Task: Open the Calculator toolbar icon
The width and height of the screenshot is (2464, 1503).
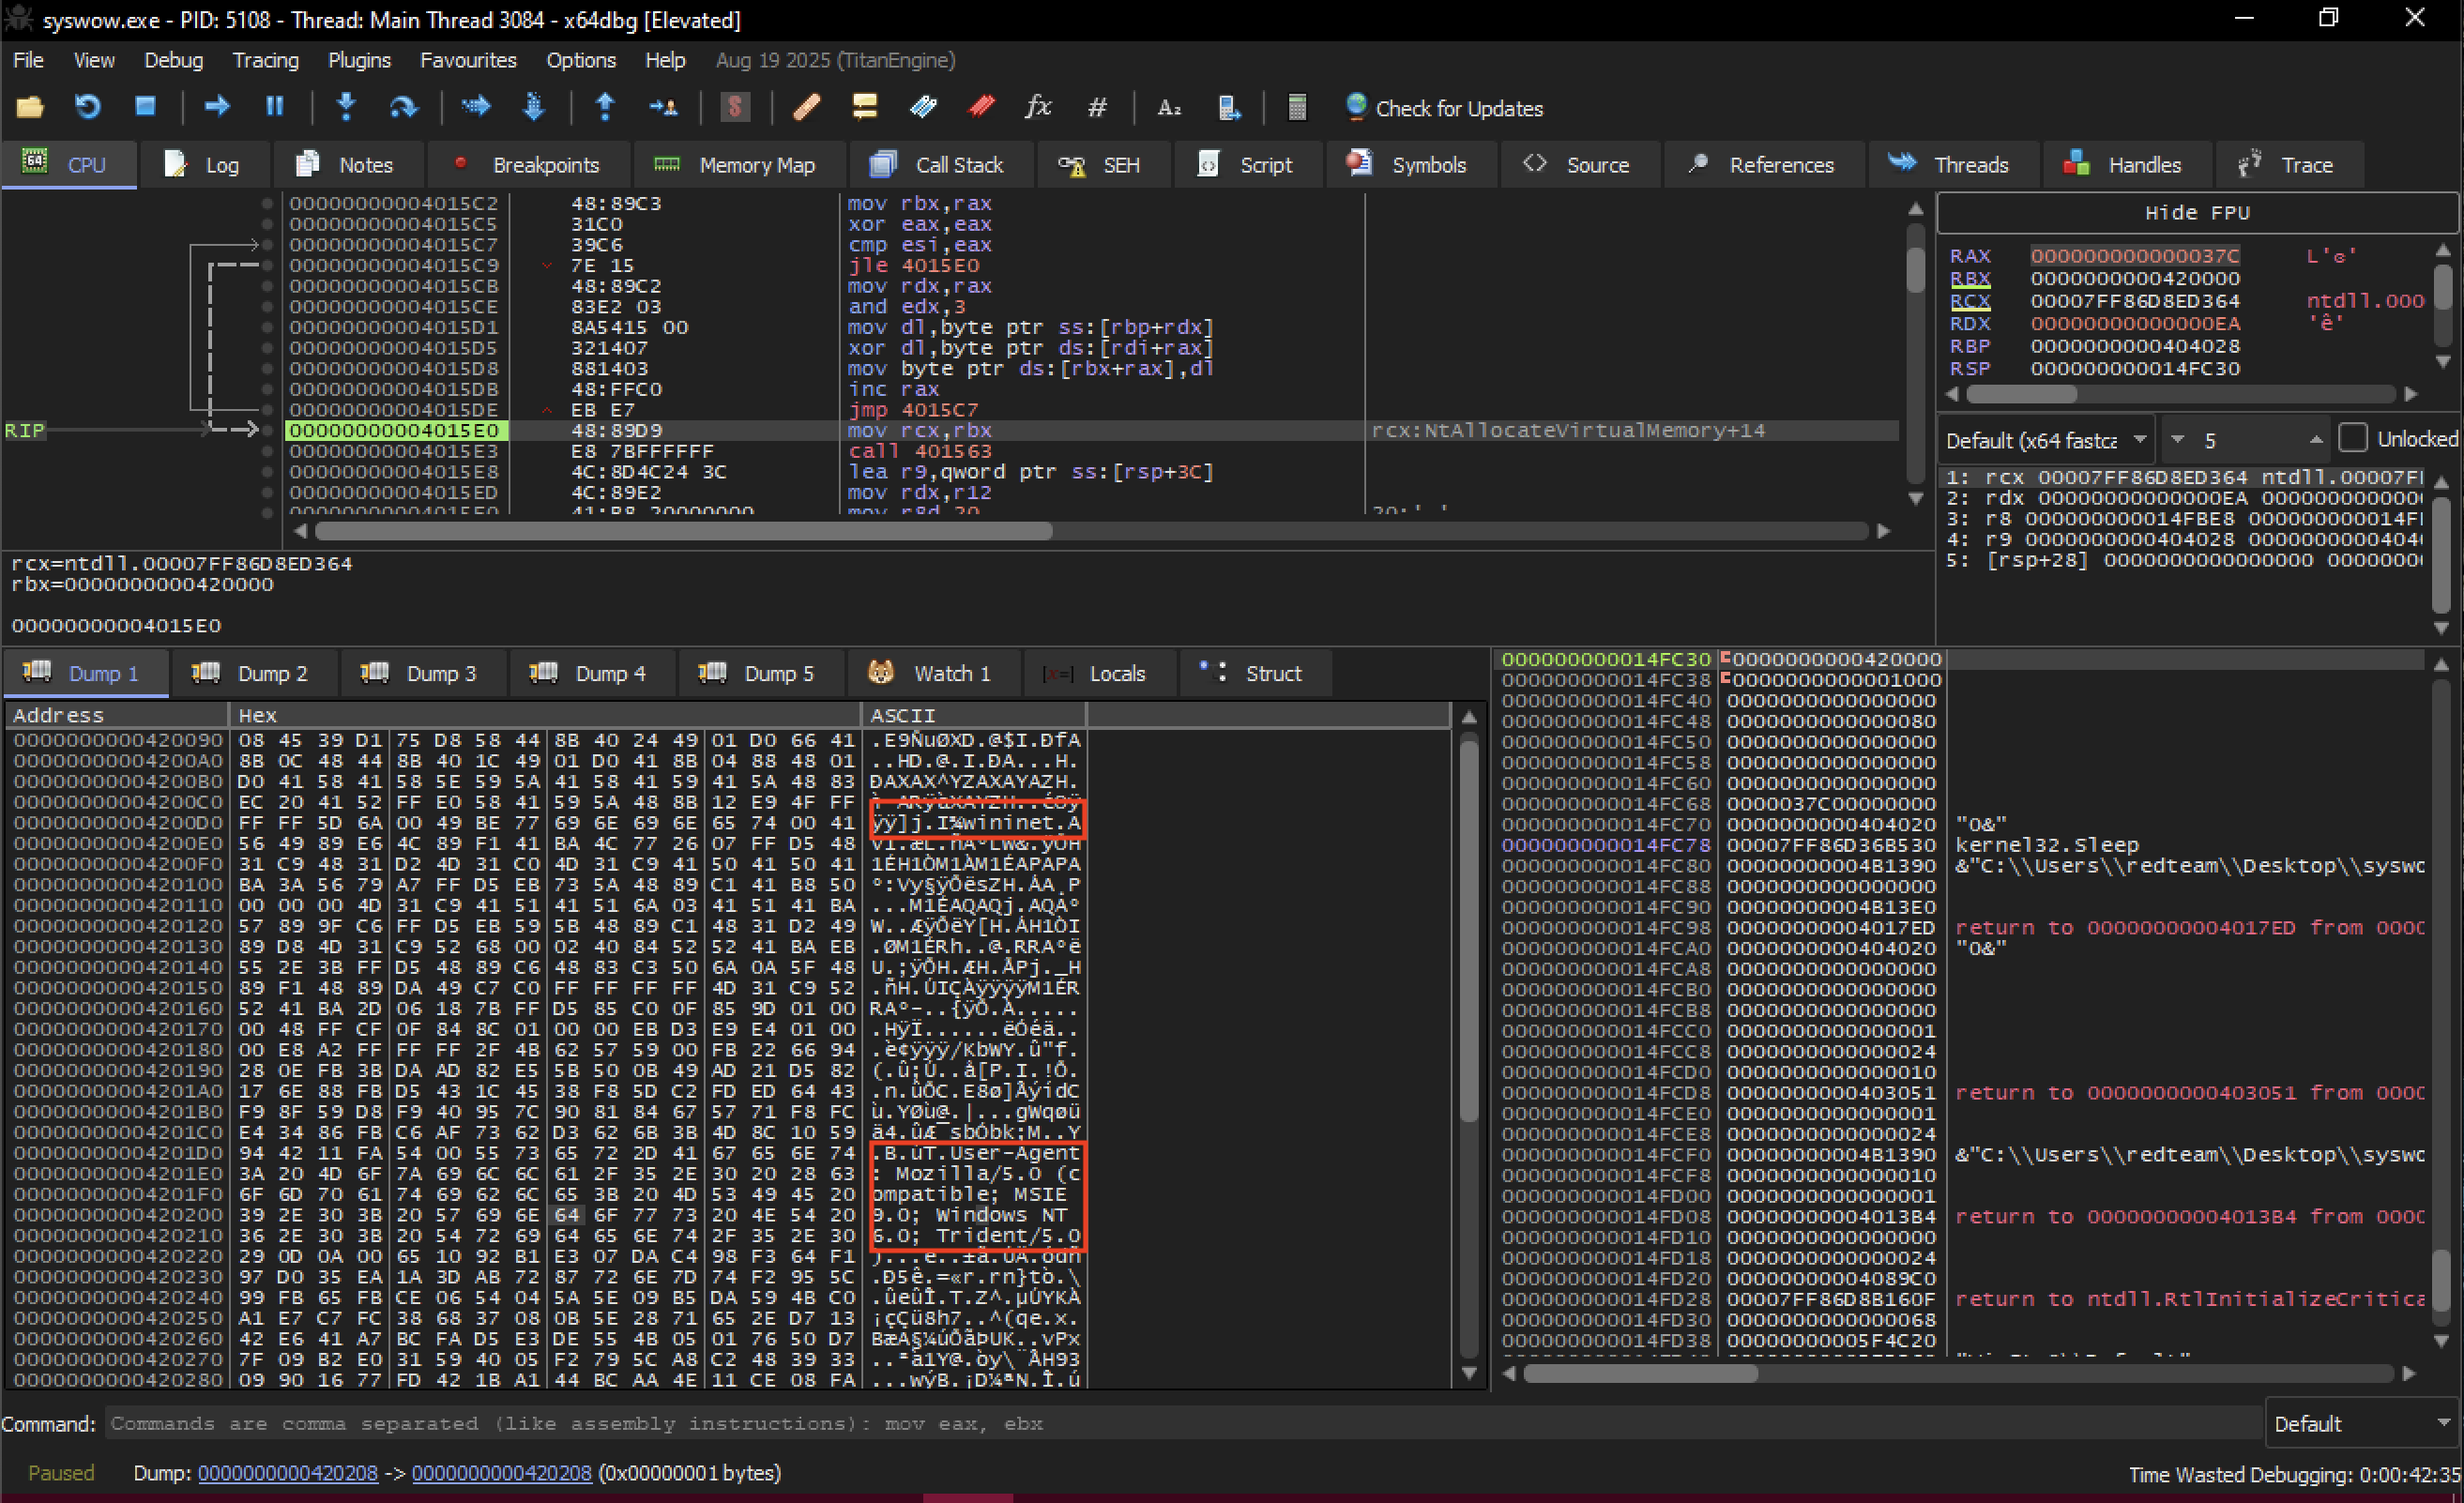Action: point(1297,107)
